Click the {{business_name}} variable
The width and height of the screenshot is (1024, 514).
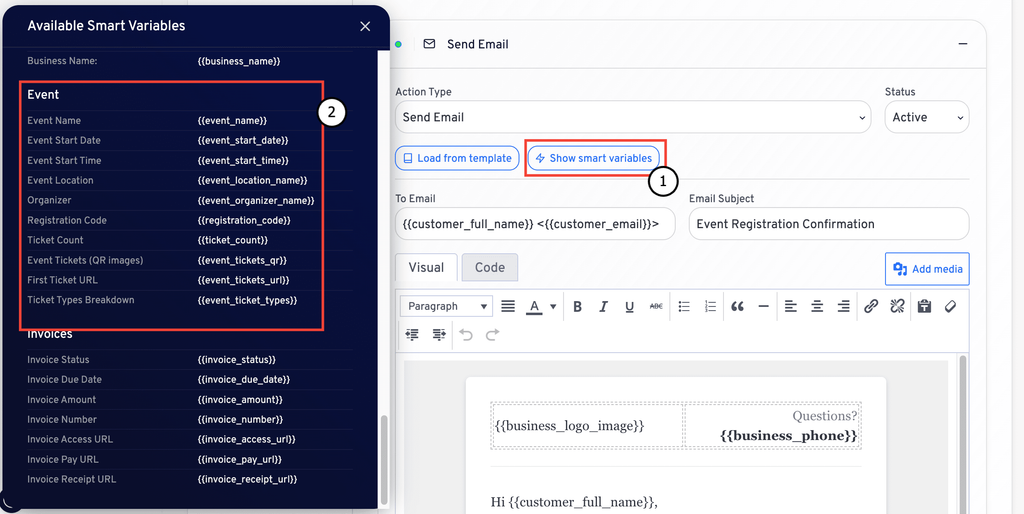(238, 61)
